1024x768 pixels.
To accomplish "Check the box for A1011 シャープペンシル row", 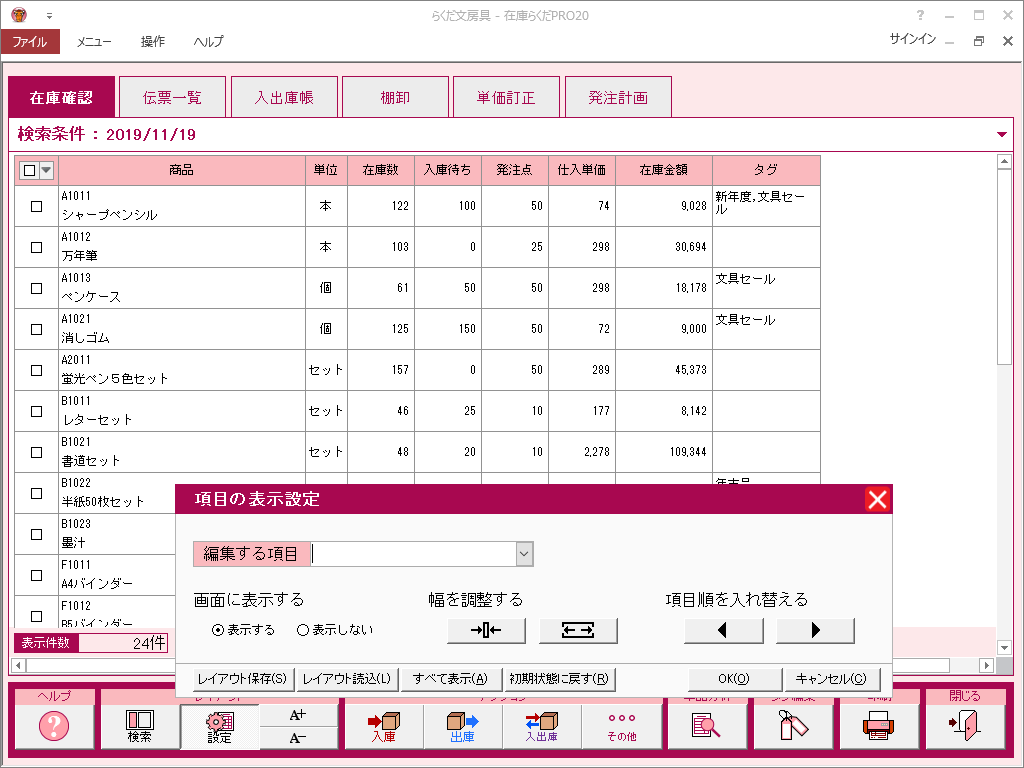I will [x=37, y=206].
